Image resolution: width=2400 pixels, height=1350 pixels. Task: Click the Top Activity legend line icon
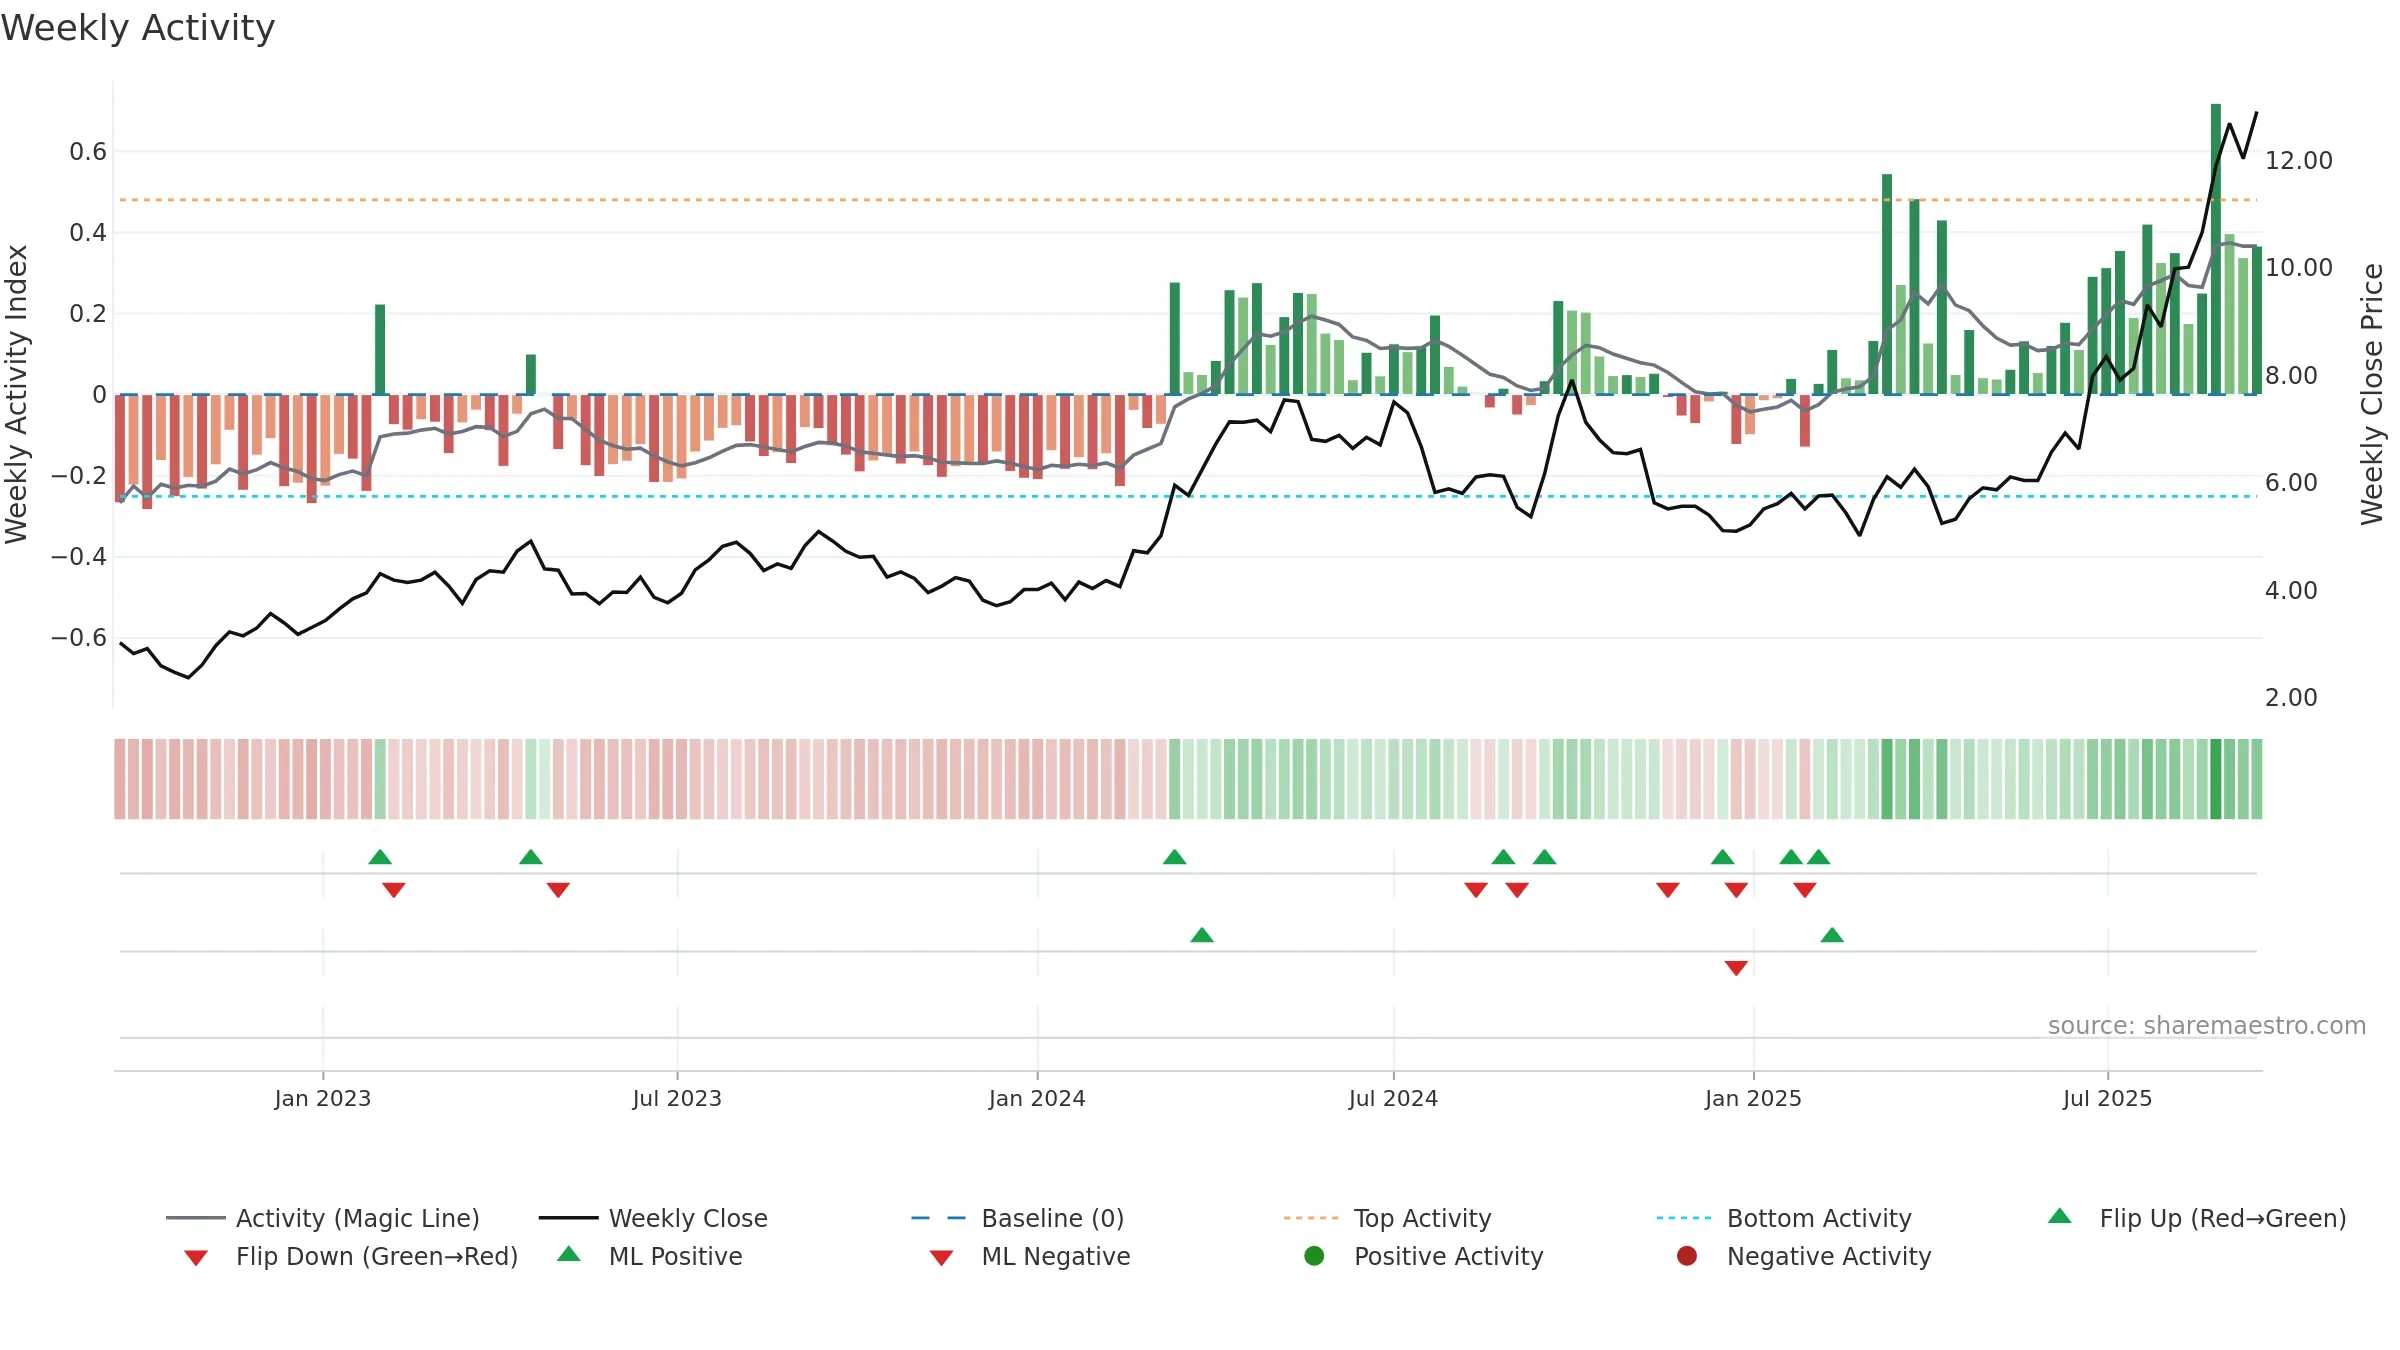pos(1311,1218)
